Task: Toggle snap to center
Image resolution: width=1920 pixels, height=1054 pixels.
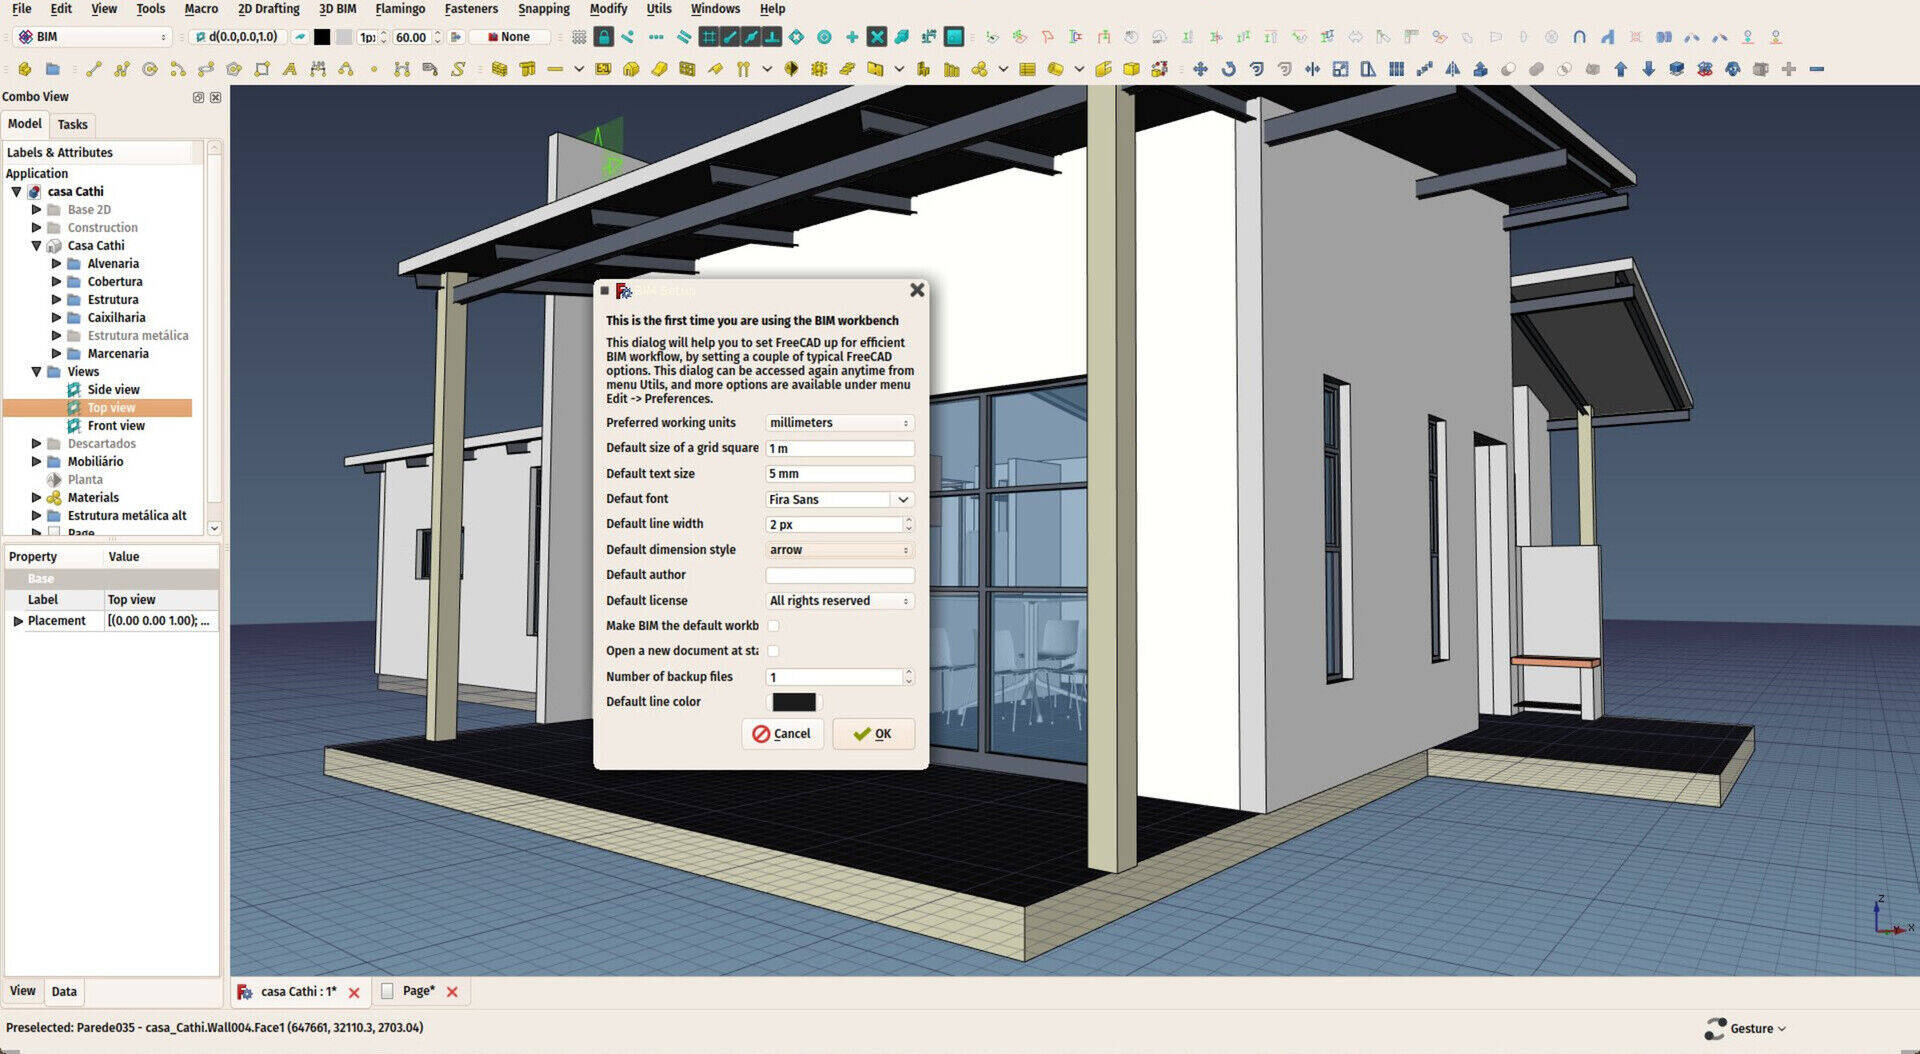Action: pyautogui.click(x=824, y=37)
